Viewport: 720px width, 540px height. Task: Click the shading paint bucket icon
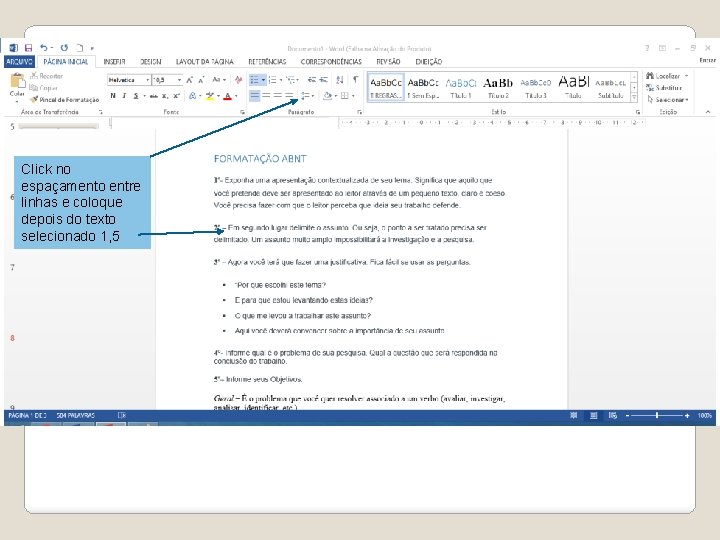[x=327, y=96]
